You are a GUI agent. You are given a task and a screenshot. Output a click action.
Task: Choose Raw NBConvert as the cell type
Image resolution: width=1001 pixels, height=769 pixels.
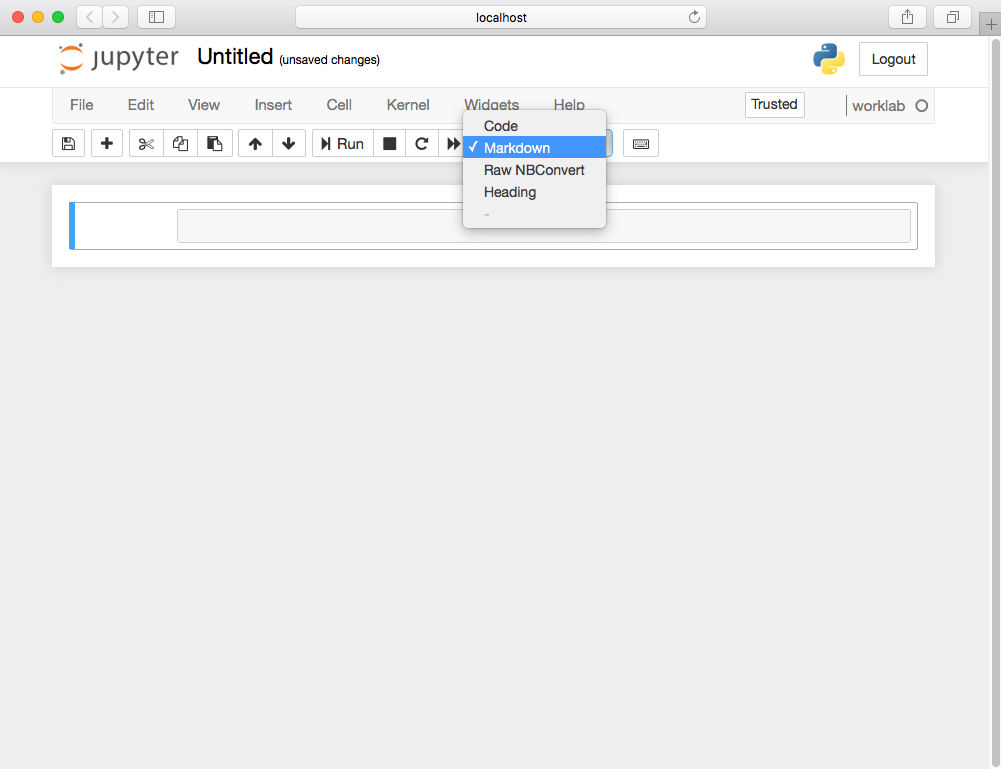(x=533, y=170)
